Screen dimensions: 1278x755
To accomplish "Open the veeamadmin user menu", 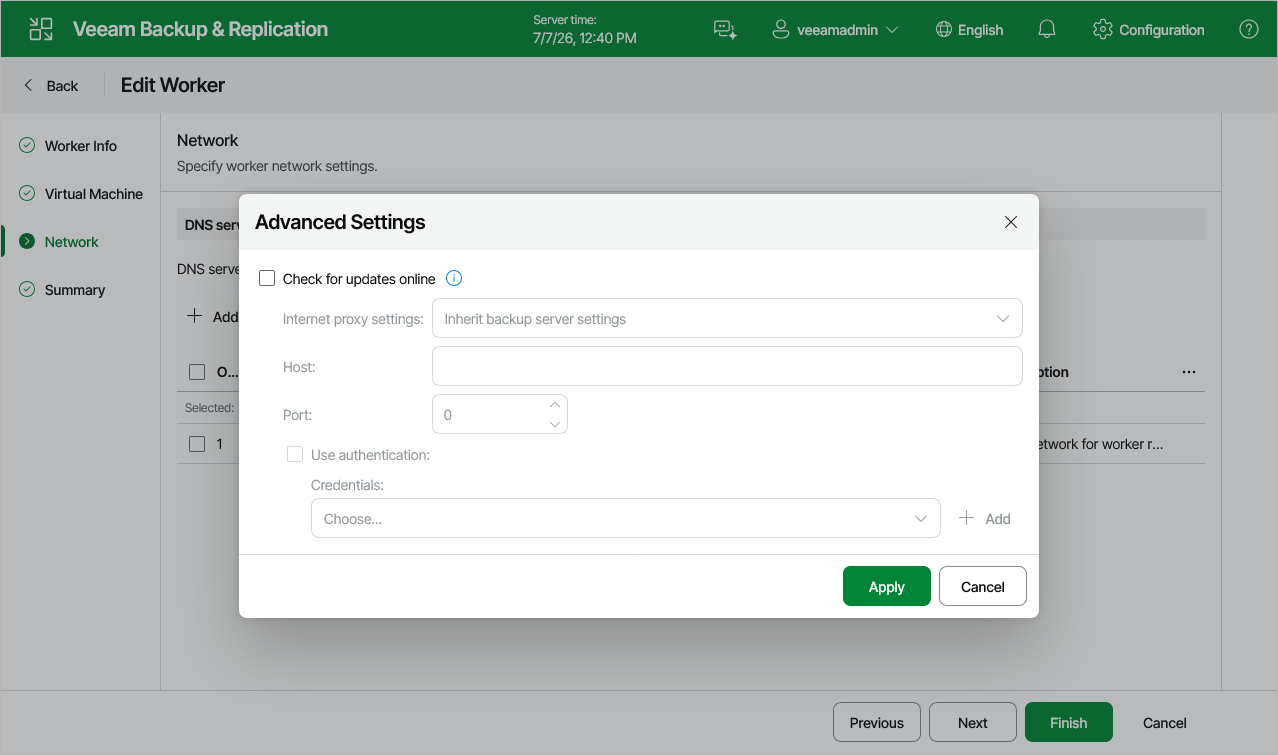I will (x=835, y=30).
